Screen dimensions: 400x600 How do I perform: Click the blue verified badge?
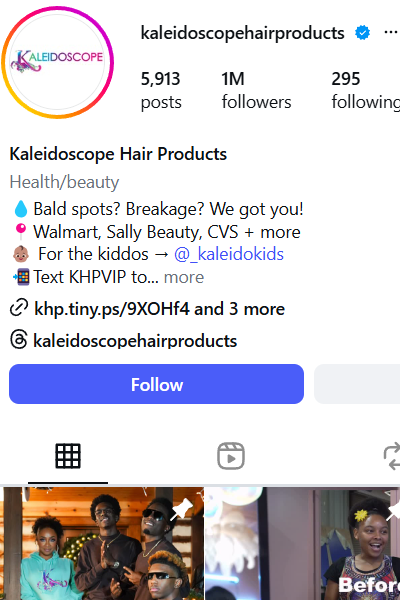coord(362,33)
